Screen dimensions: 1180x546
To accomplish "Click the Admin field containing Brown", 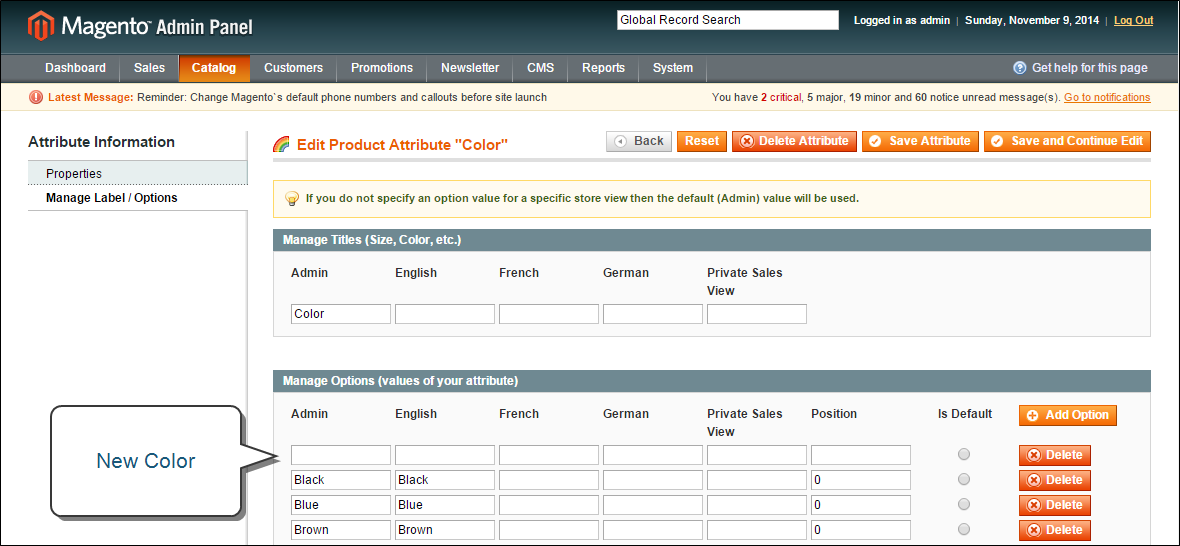I will 341,529.
